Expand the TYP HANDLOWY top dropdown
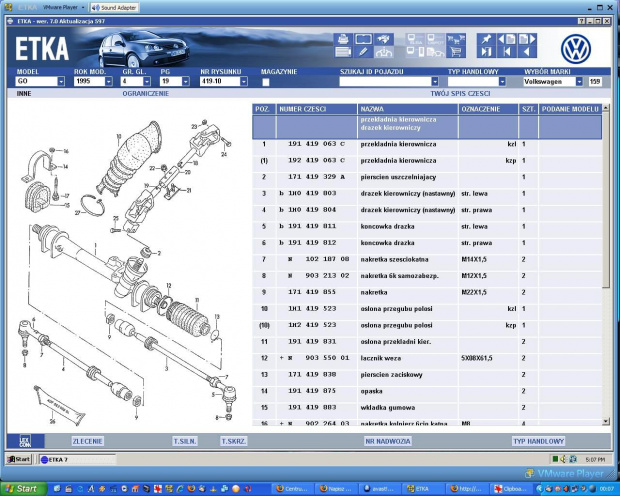This screenshot has width=620, height=496. click(502, 81)
